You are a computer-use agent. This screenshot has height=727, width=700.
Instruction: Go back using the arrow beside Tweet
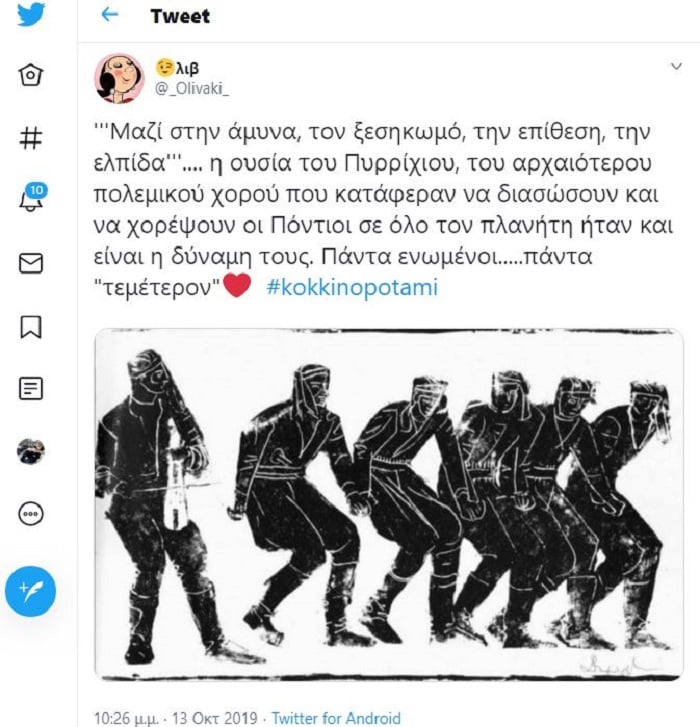pyautogui.click(x=109, y=15)
